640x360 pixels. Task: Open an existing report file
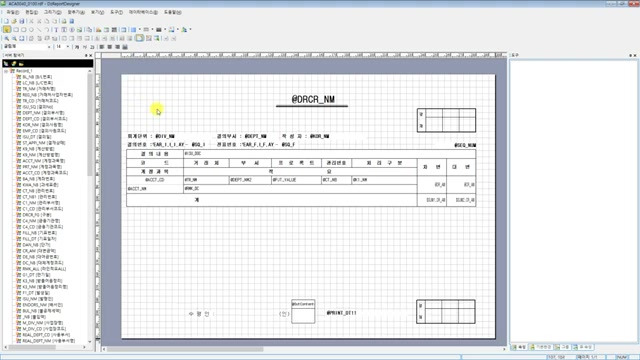pos(14,21)
